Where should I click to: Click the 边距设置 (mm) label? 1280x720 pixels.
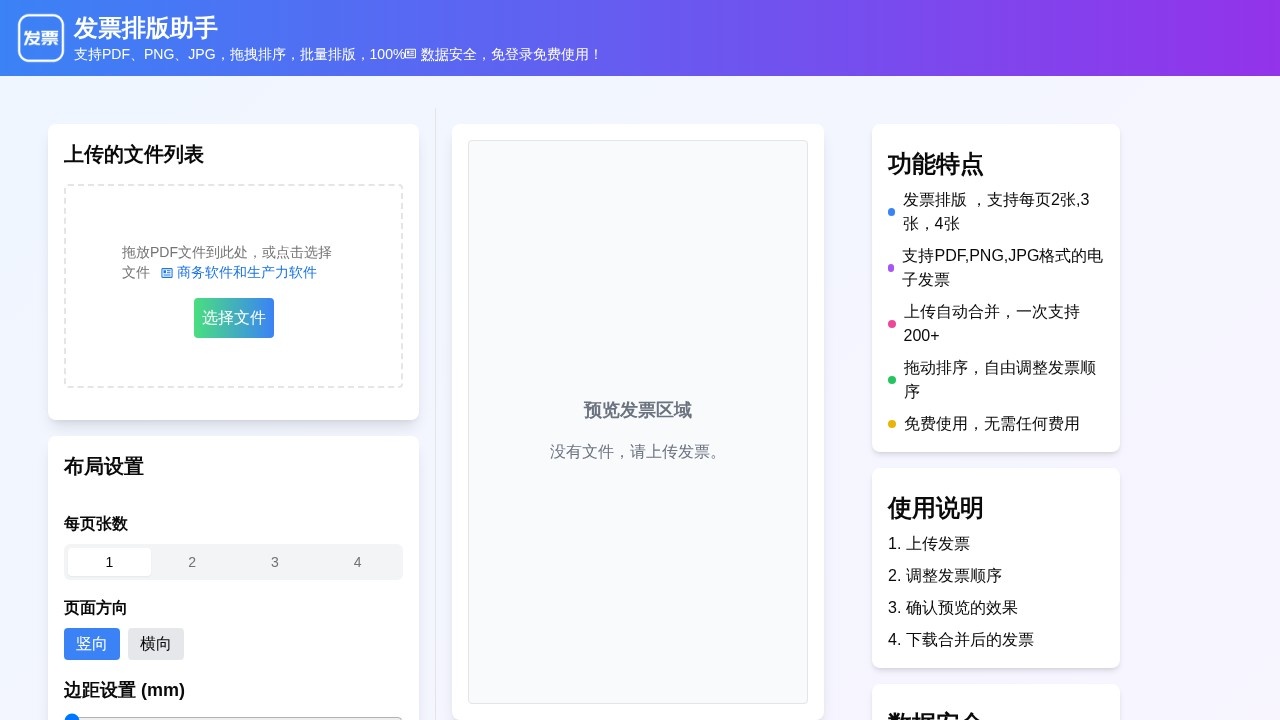click(125, 690)
